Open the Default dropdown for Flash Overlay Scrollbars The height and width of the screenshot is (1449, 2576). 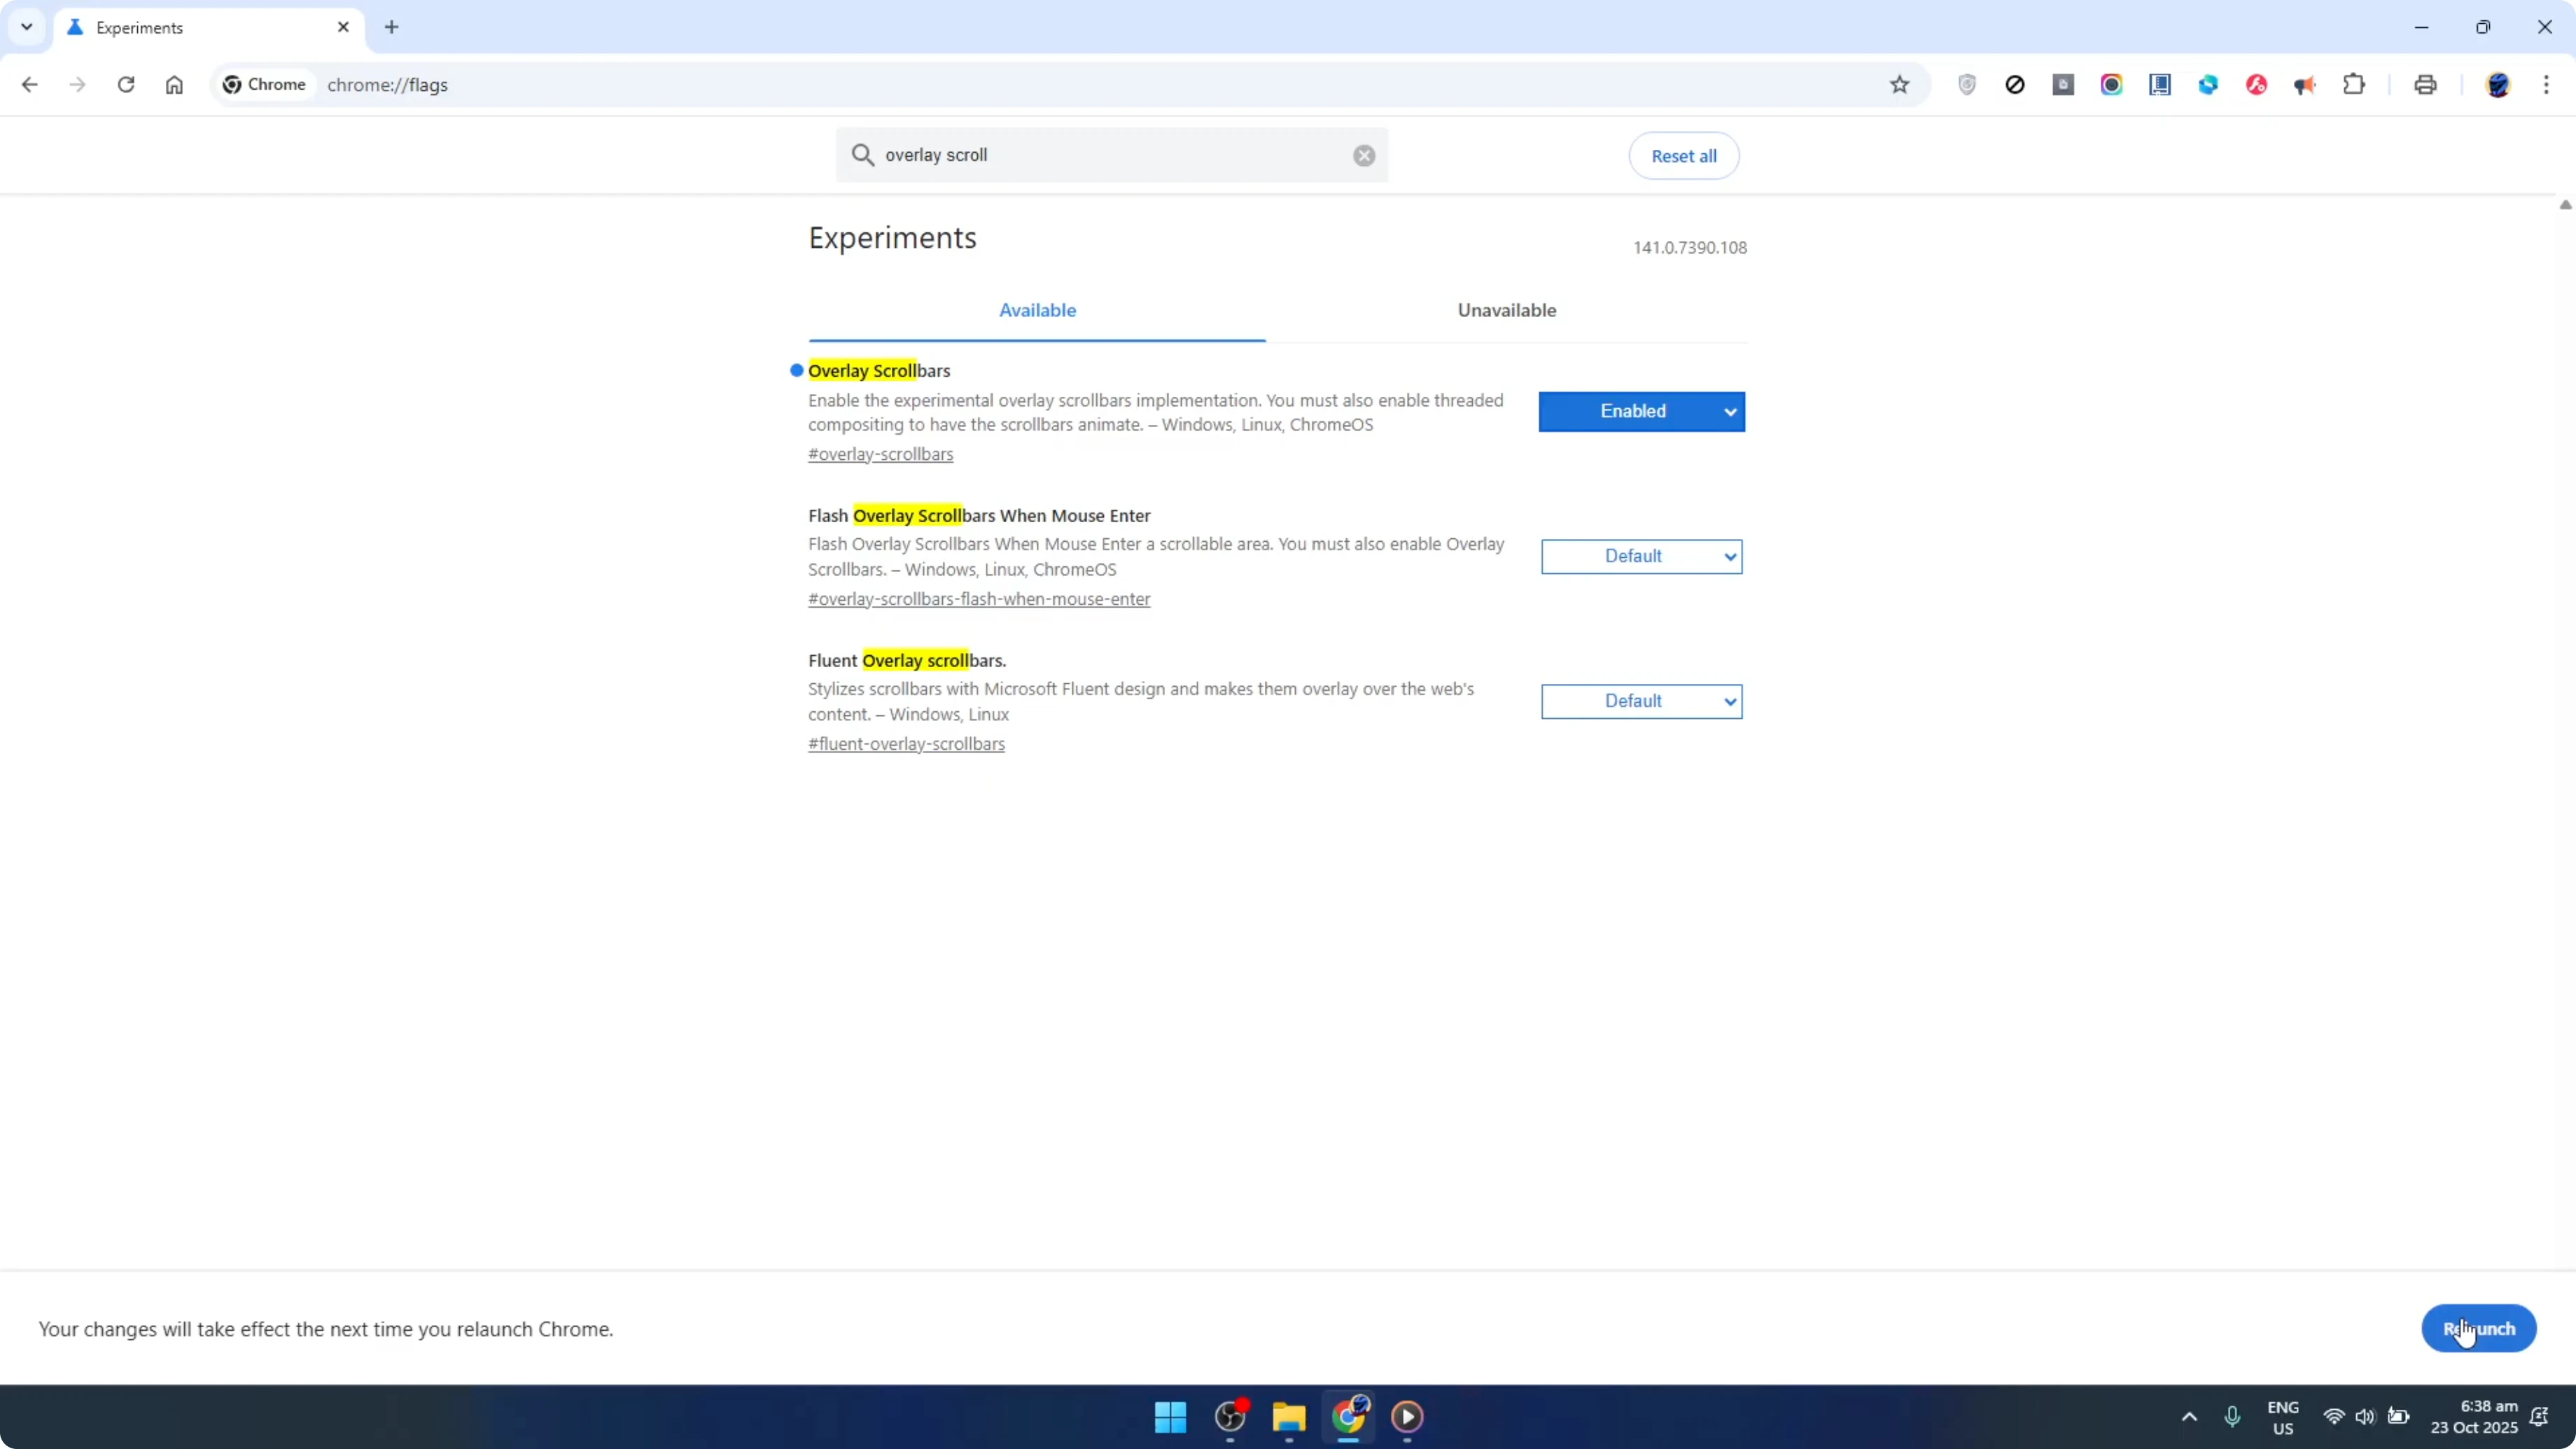click(x=1641, y=556)
